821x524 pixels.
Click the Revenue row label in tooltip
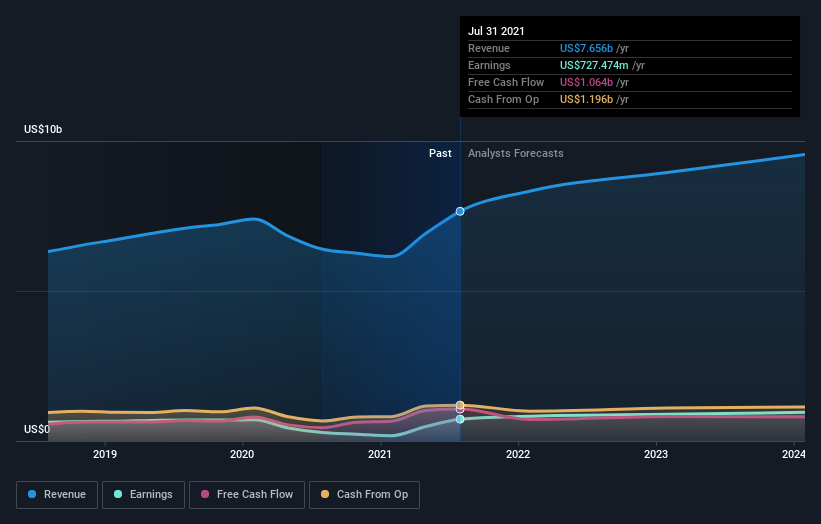tap(489, 48)
